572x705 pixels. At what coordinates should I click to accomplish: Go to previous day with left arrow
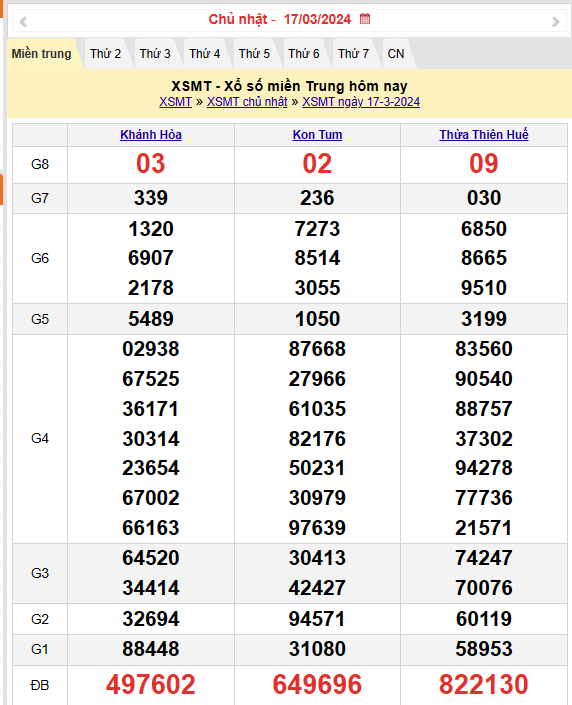coord(23,21)
